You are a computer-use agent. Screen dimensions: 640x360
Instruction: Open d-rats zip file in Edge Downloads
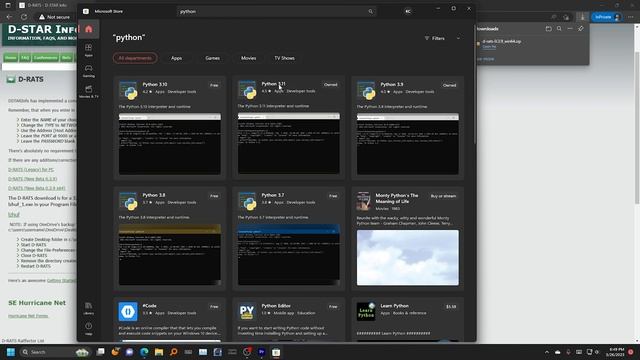click(501, 41)
